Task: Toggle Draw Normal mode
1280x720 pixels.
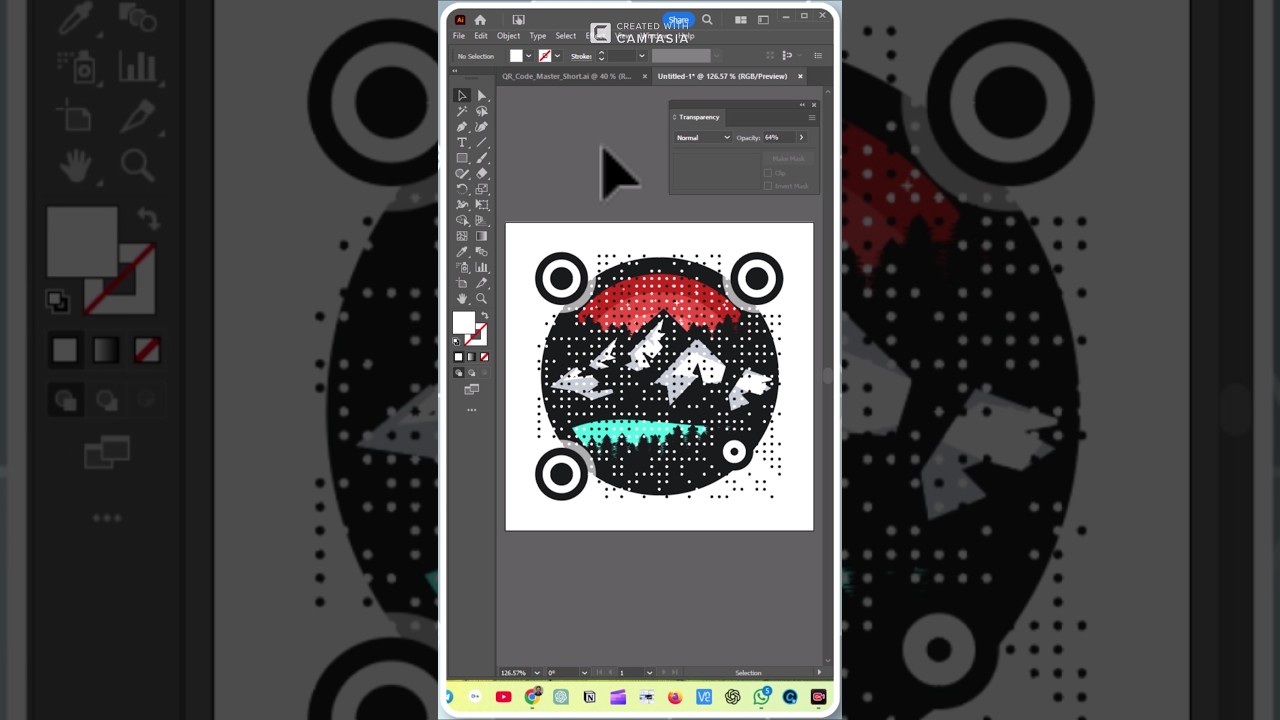Action: (458, 373)
